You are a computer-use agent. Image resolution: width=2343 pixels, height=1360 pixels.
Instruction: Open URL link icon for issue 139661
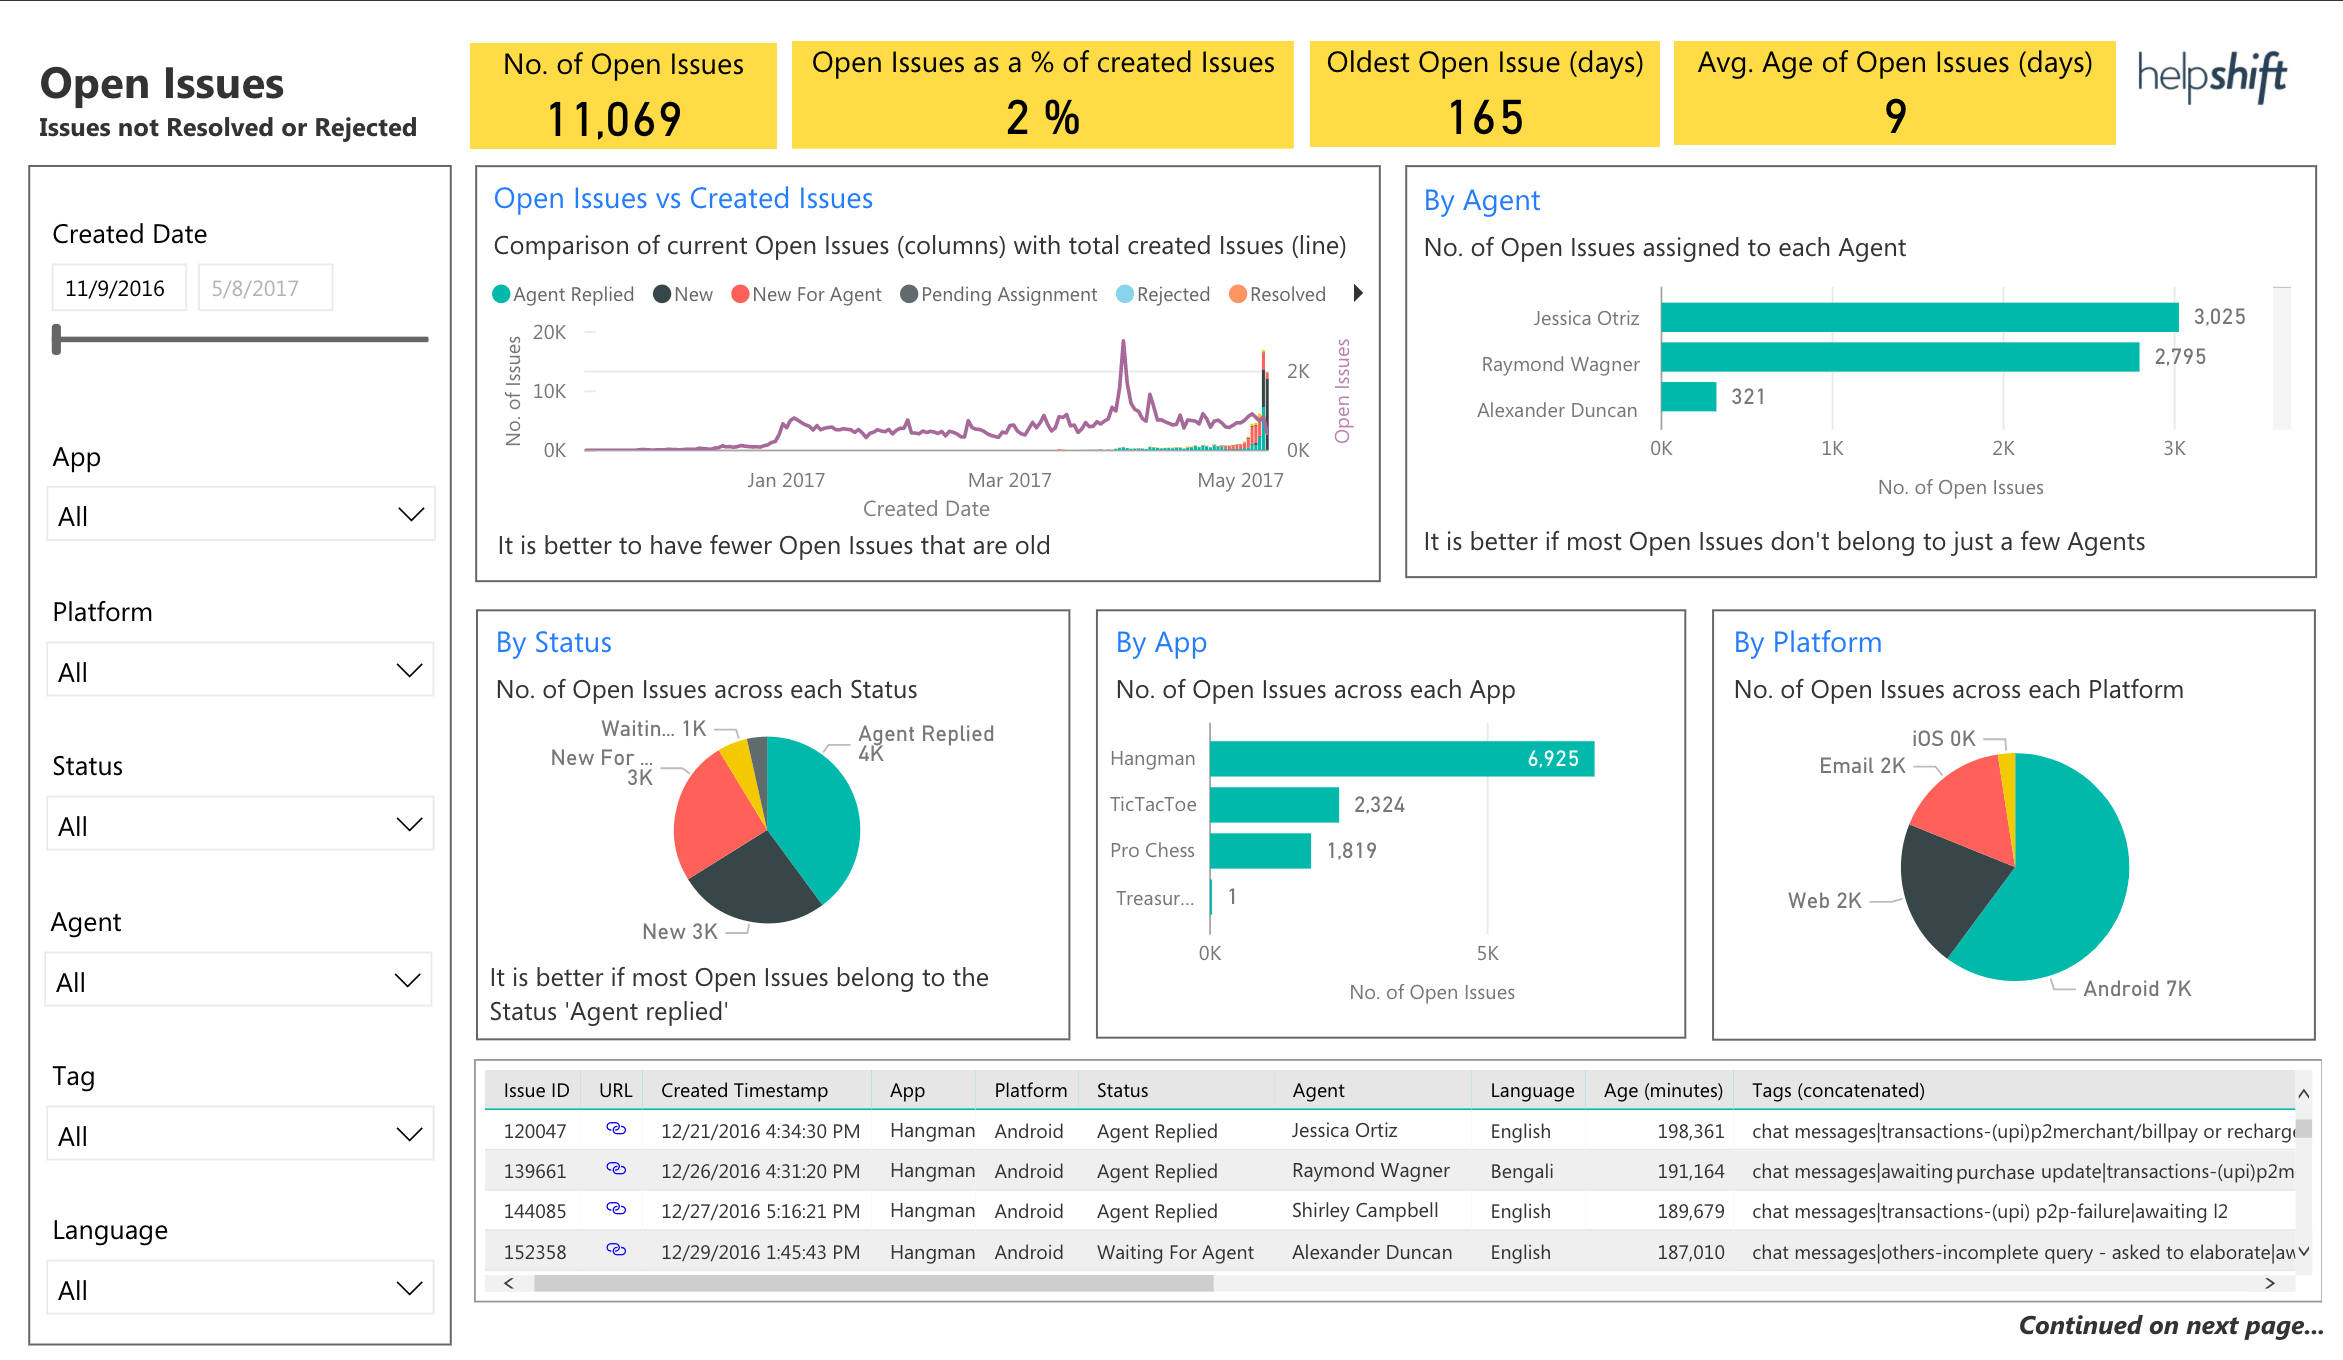click(616, 1169)
